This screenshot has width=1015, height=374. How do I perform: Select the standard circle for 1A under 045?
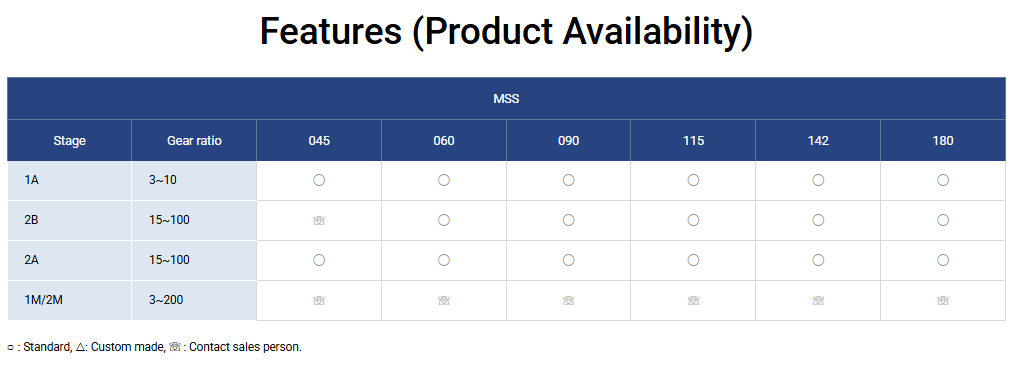[x=319, y=180]
